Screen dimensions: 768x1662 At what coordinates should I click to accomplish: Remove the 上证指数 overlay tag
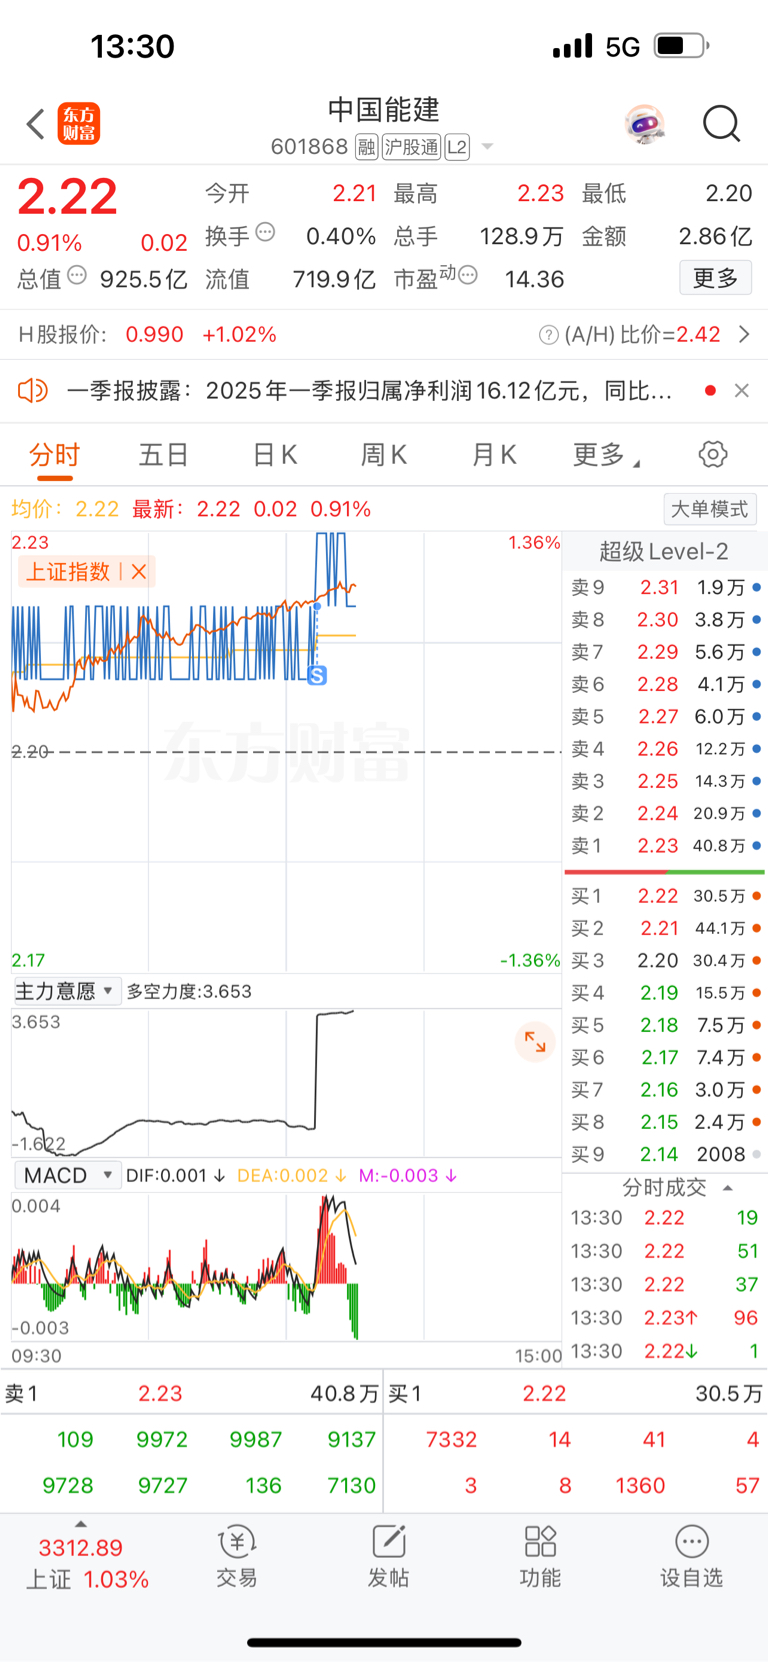click(x=139, y=572)
